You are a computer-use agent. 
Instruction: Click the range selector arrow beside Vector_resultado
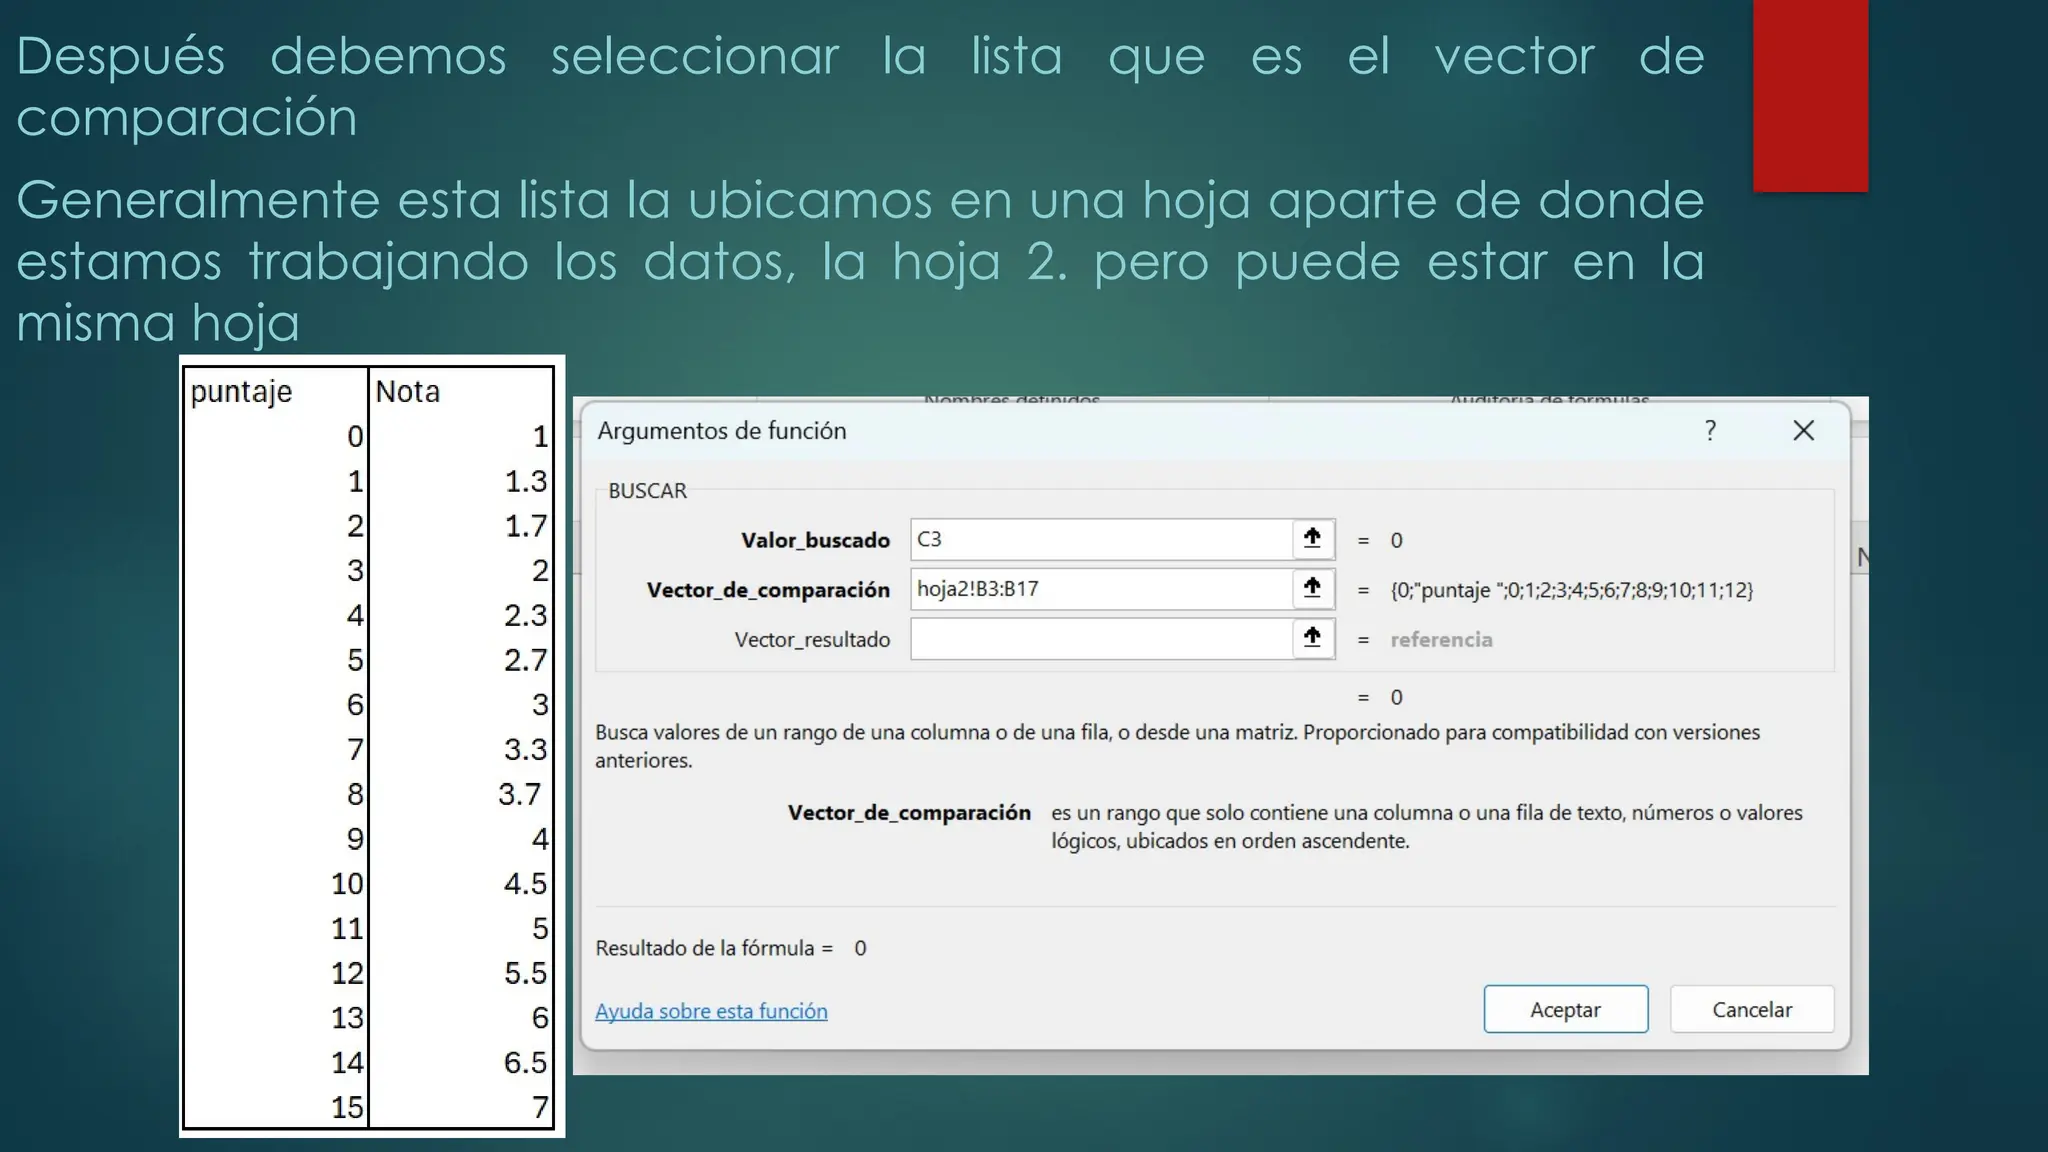pos(1313,639)
